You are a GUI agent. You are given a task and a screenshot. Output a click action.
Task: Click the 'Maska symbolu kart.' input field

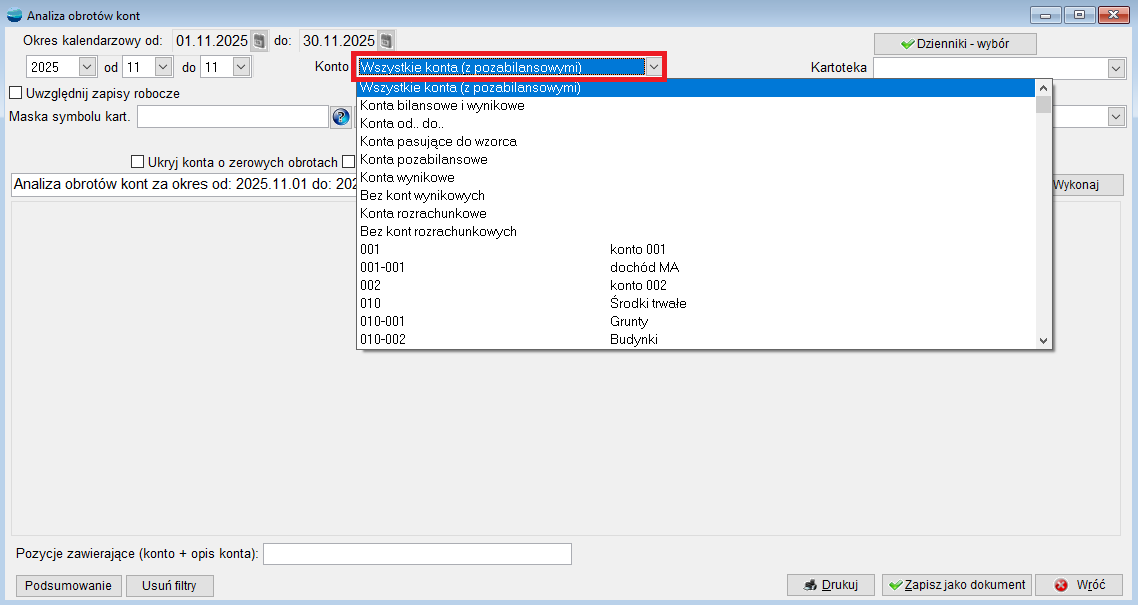click(232, 117)
